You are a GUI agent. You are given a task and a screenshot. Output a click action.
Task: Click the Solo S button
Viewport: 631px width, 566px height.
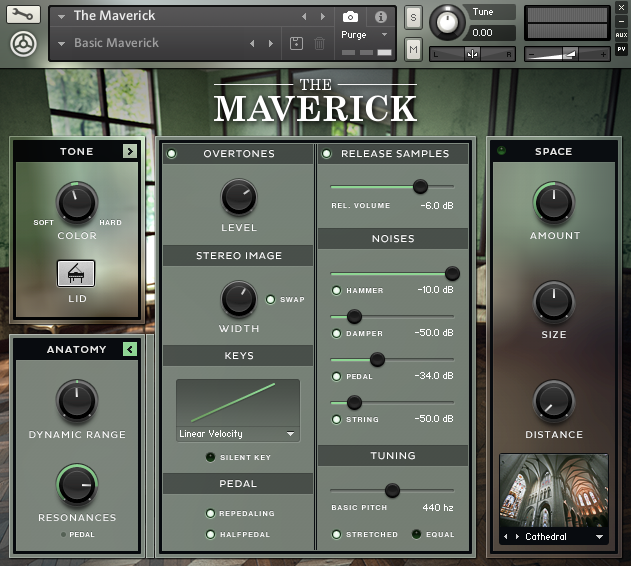[413, 17]
